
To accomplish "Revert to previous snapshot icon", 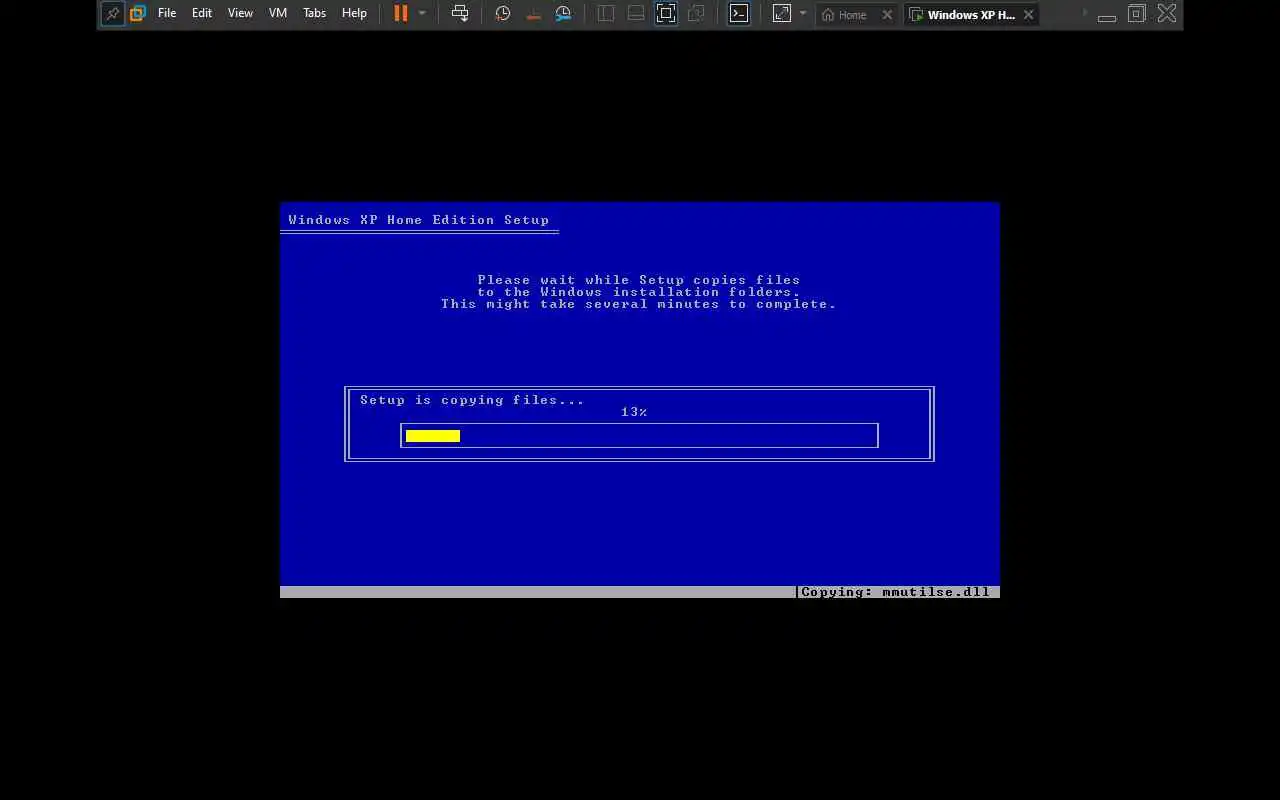I will tap(534, 14).
